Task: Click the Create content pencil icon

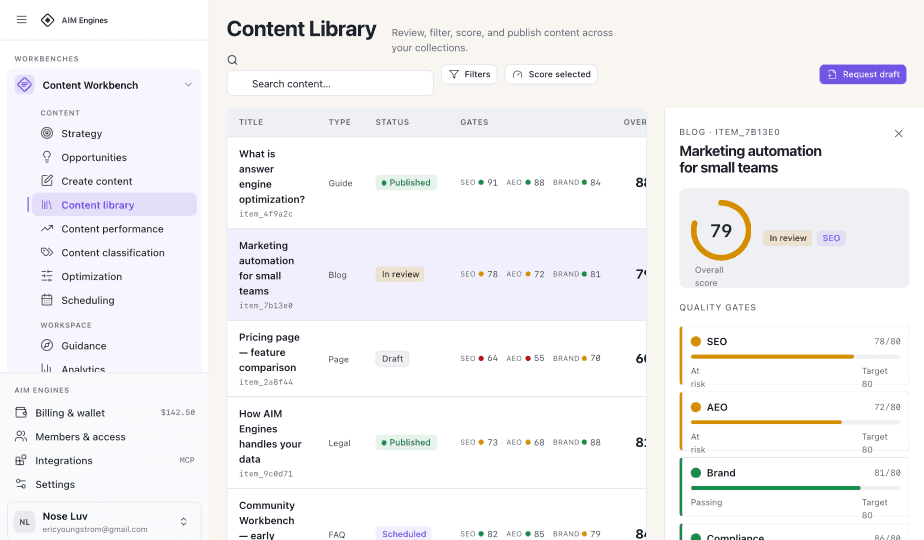Action: tap(47, 180)
